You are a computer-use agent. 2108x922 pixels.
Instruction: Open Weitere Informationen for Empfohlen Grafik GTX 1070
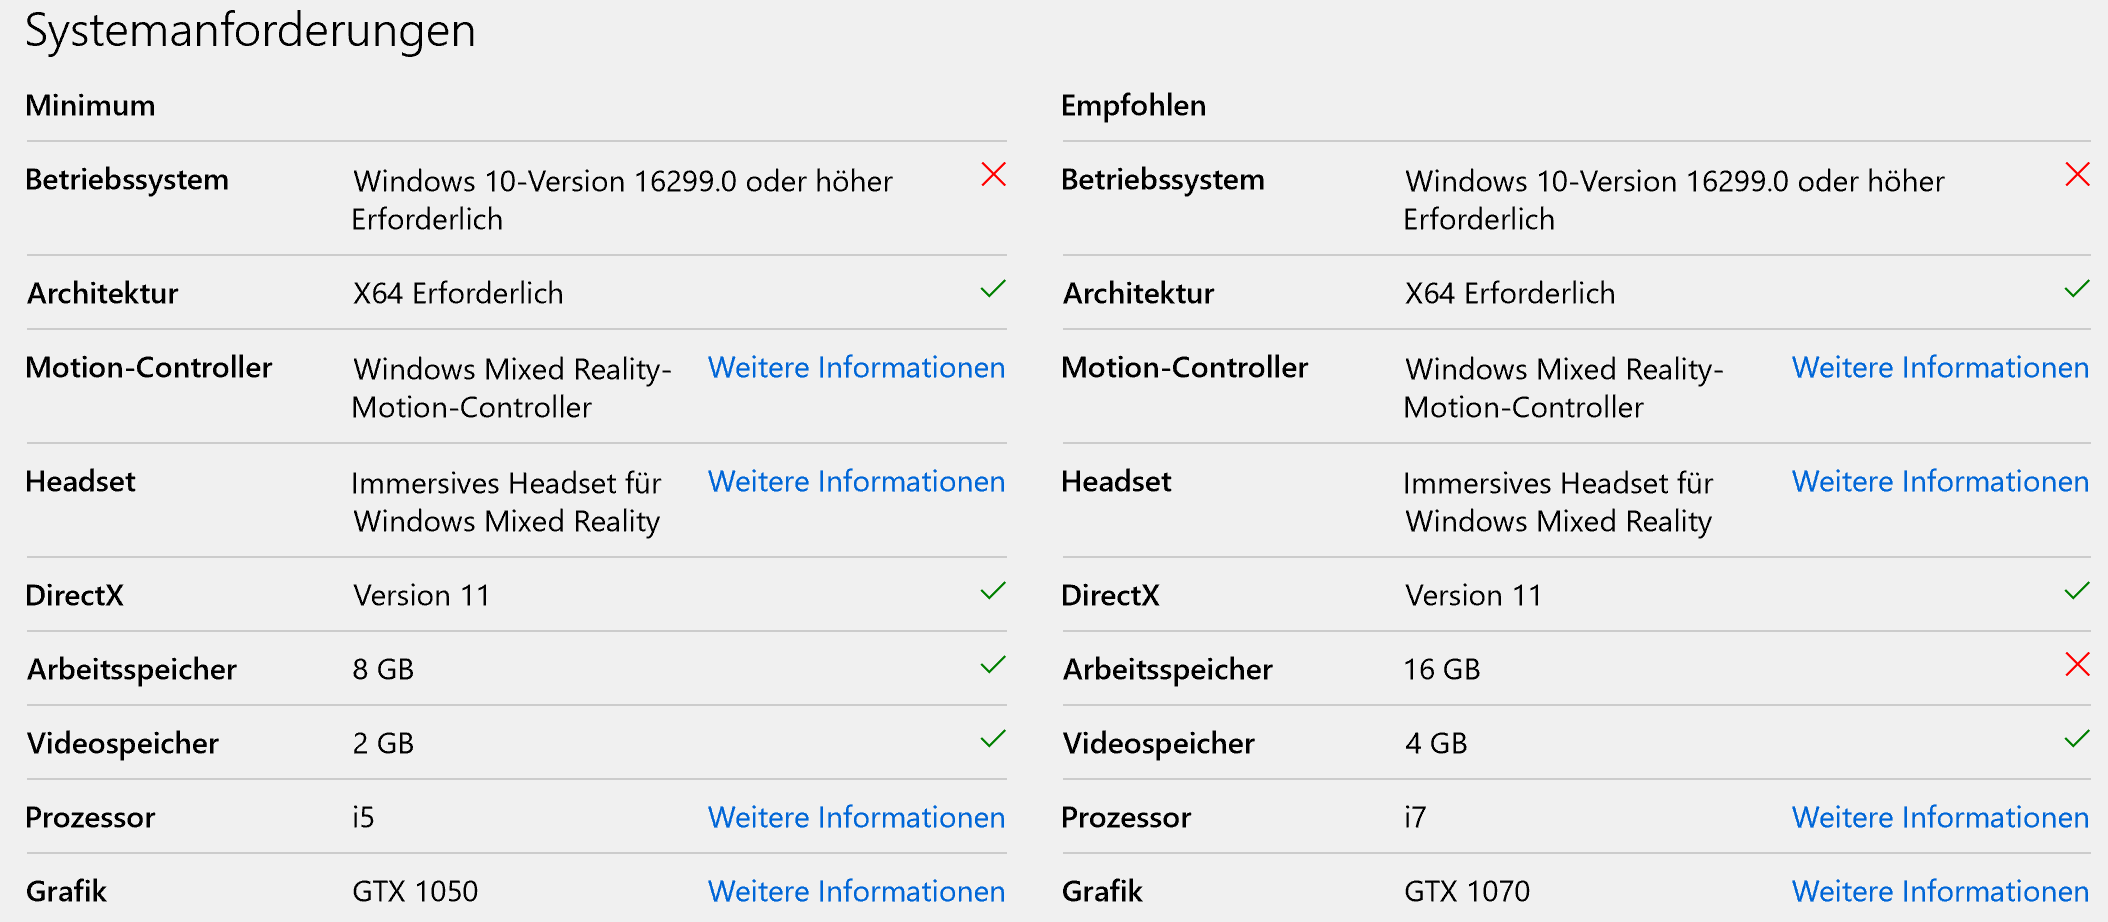click(x=1940, y=892)
